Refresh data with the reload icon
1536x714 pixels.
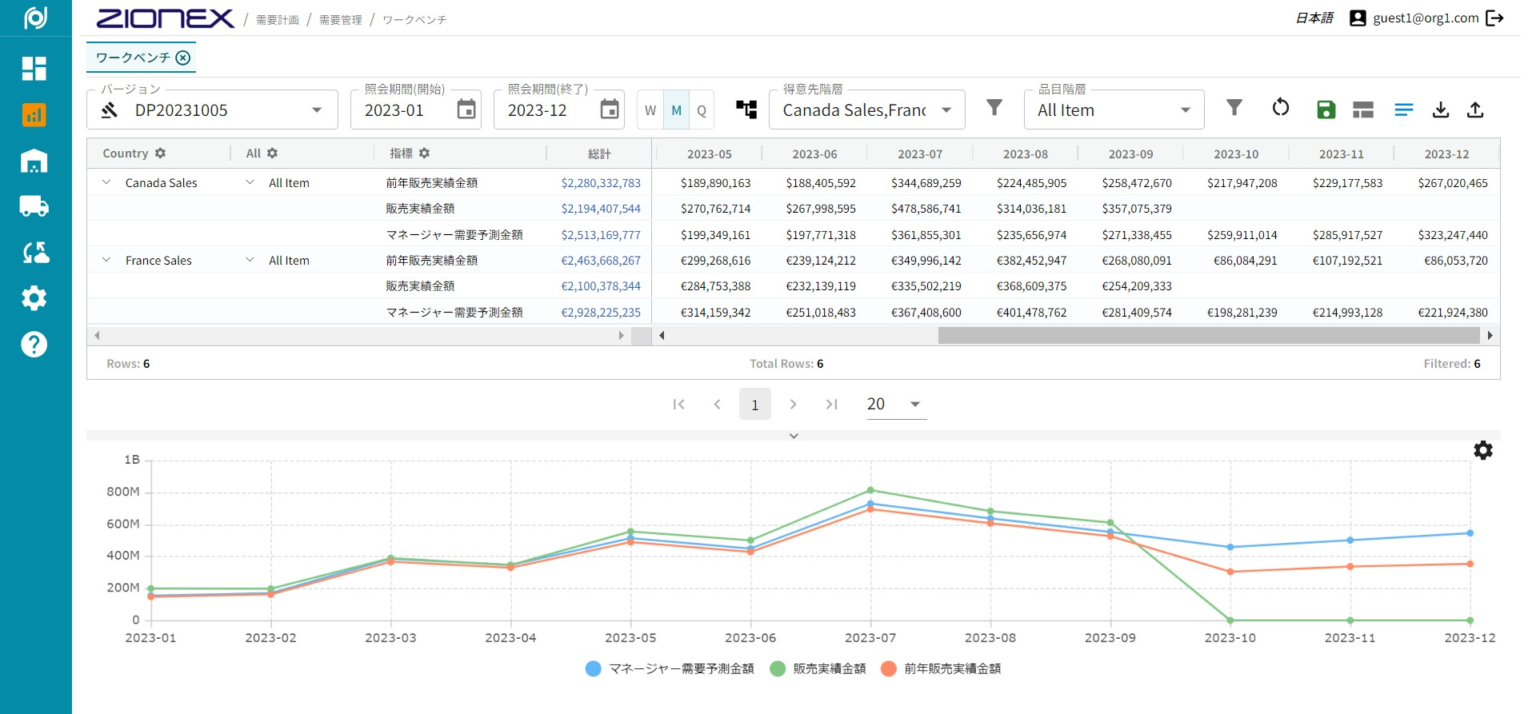(x=1281, y=108)
